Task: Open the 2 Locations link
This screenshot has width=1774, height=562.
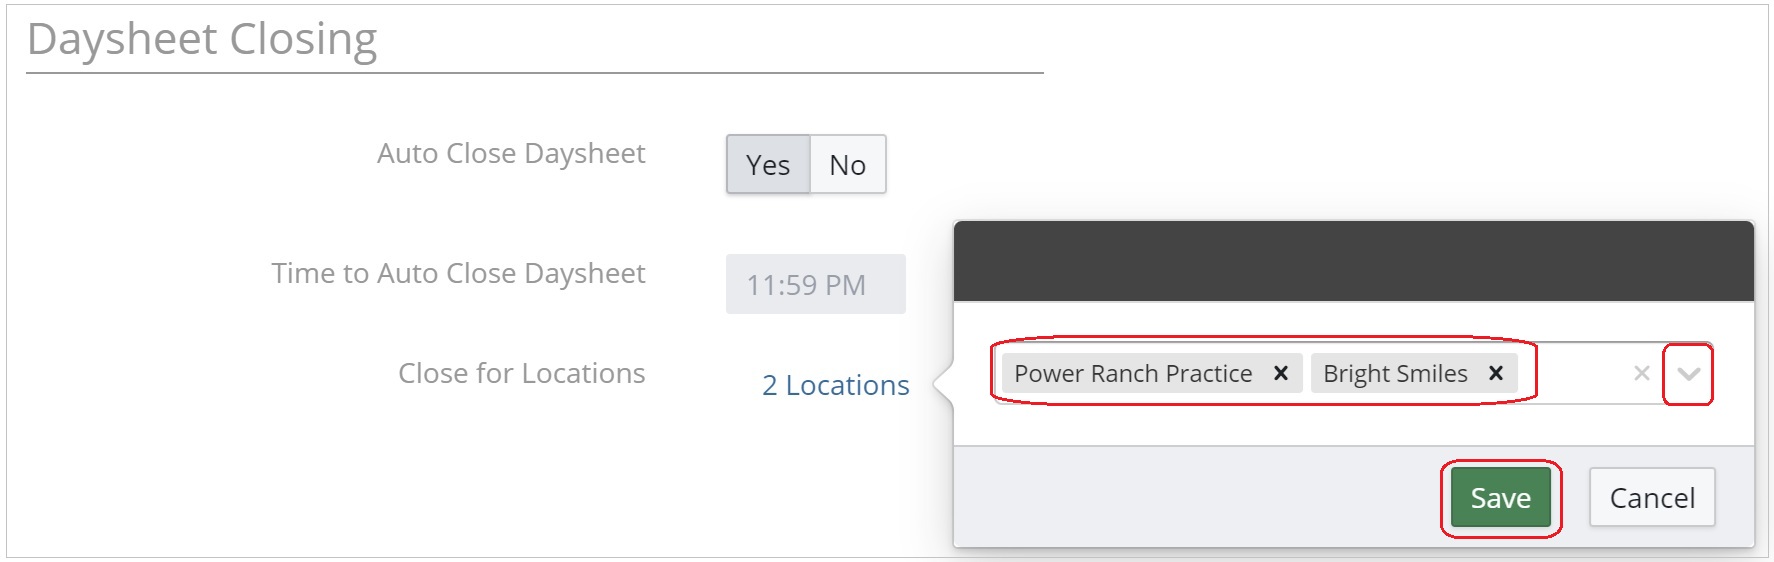Action: click(x=835, y=385)
